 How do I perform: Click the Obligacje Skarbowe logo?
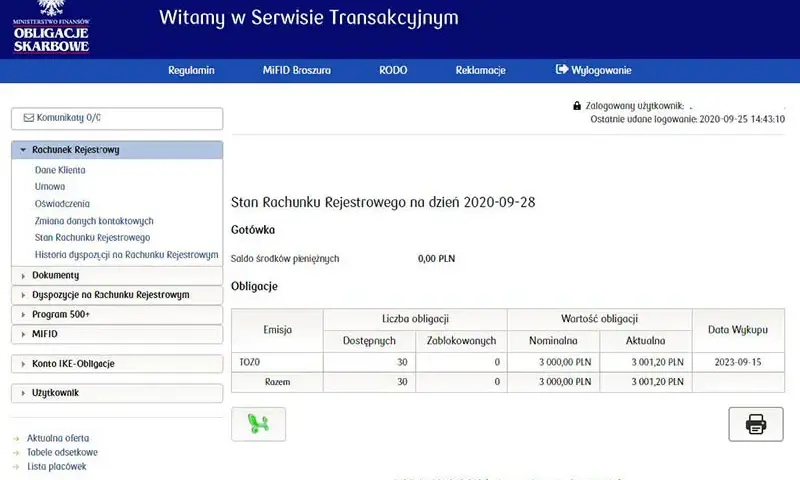[51, 27]
